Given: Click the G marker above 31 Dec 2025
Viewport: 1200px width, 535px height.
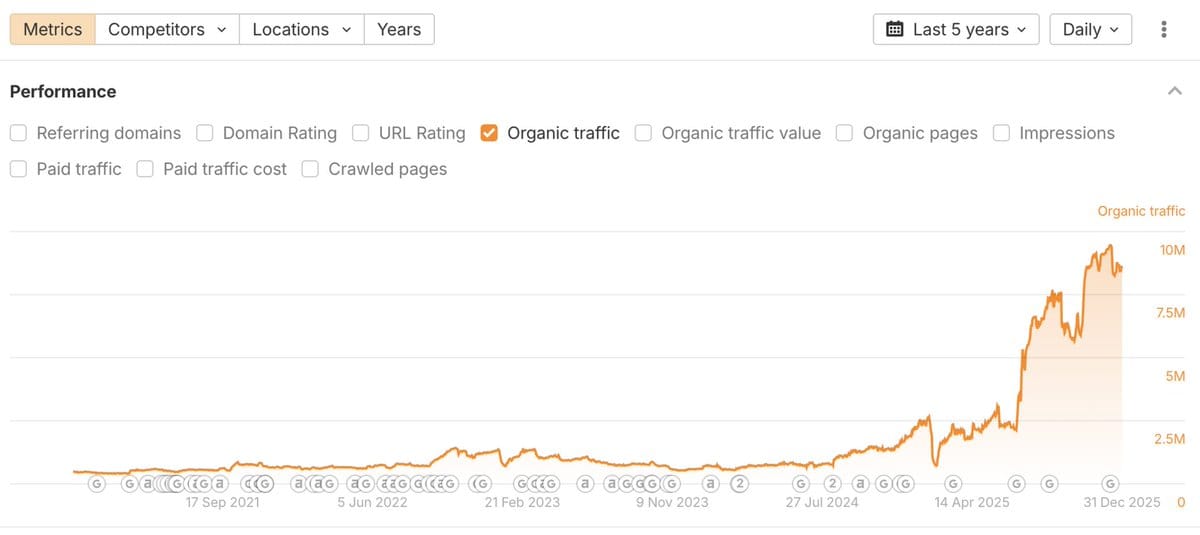Looking at the screenshot, I should coord(1109,484).
